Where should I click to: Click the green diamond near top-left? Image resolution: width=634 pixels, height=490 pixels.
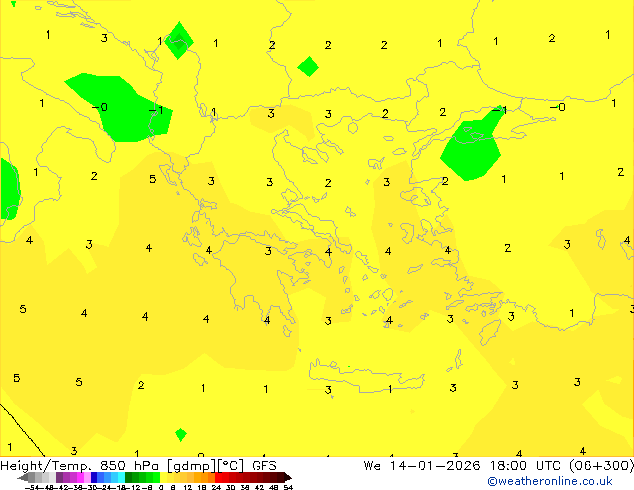click(x=179, y=40)
